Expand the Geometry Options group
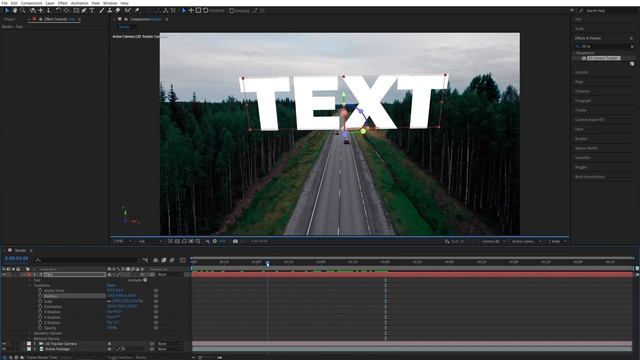This screenshot has width=640, height=360. pos(30,333)
